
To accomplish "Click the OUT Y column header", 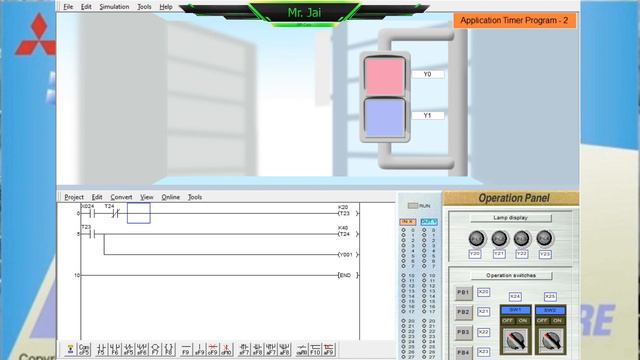I will tap(429, 222).
